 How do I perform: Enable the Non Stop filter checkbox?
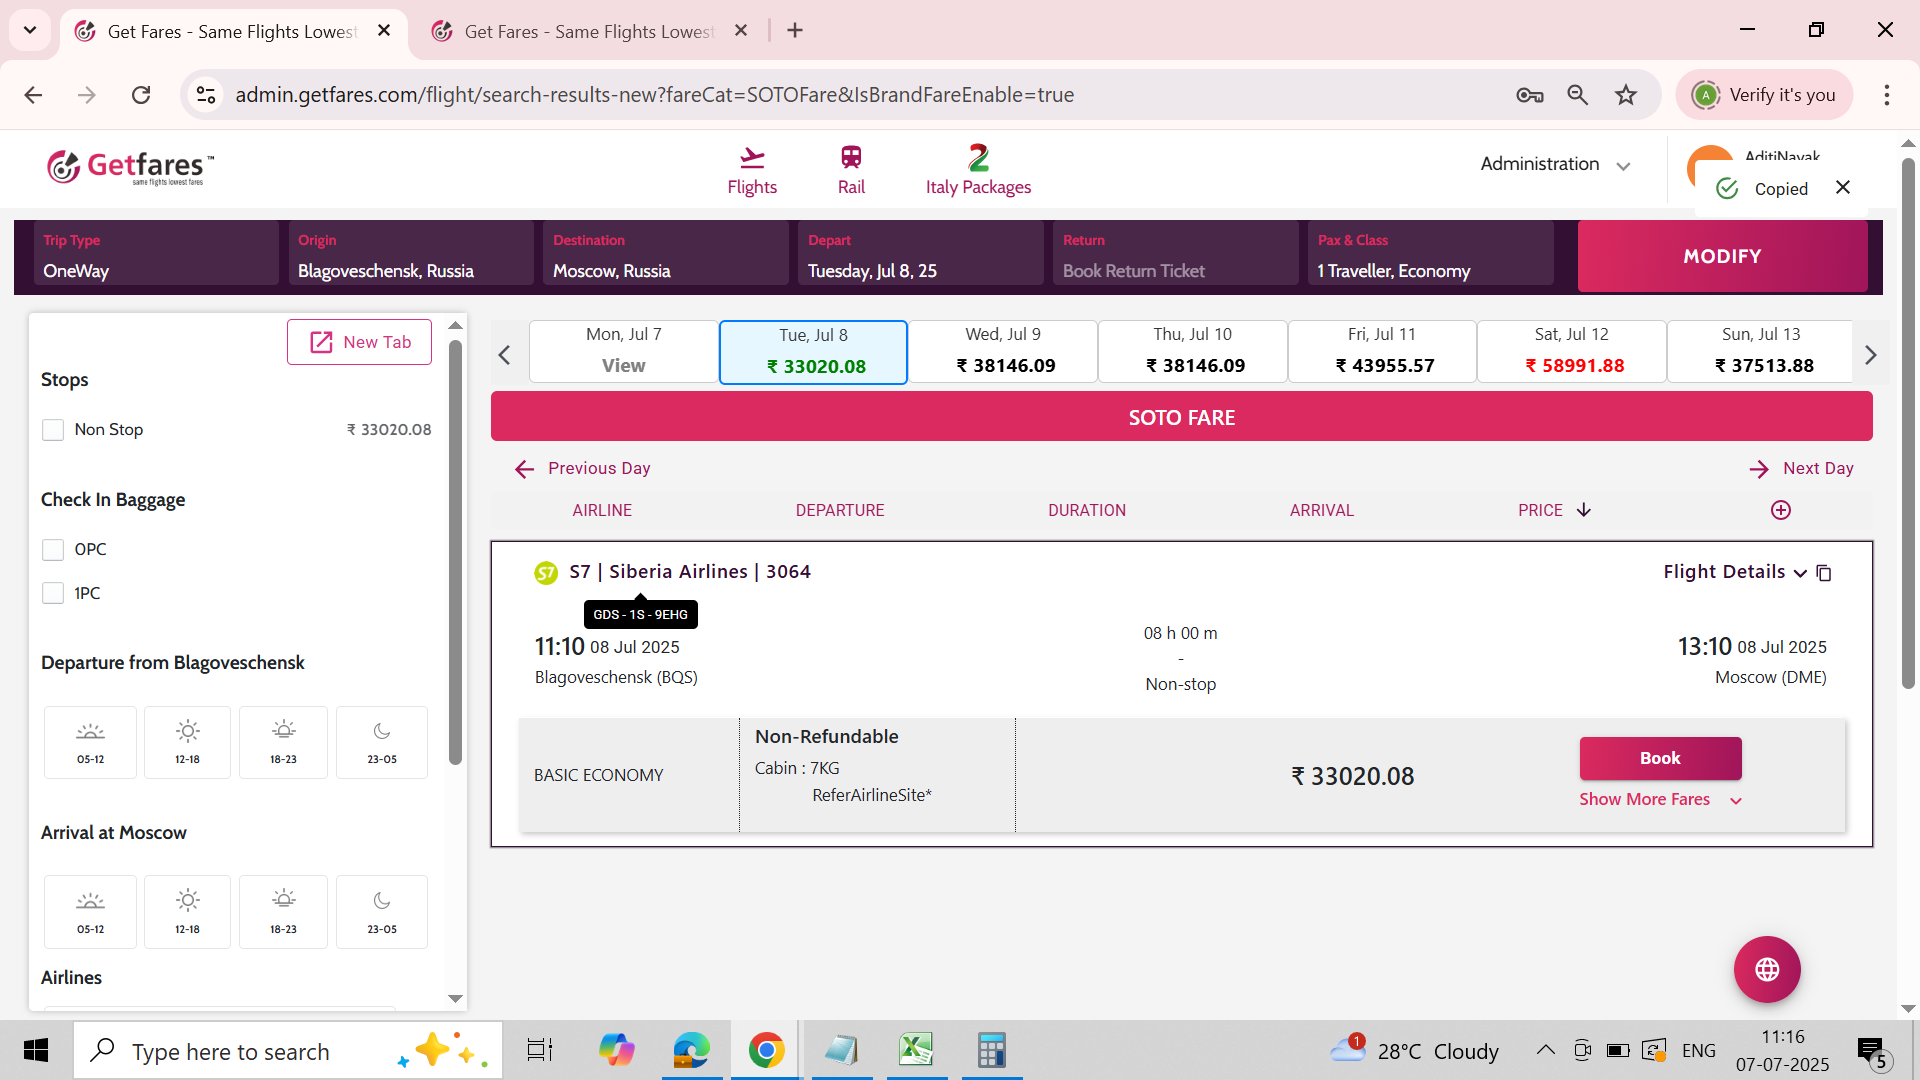coord(53,430)
